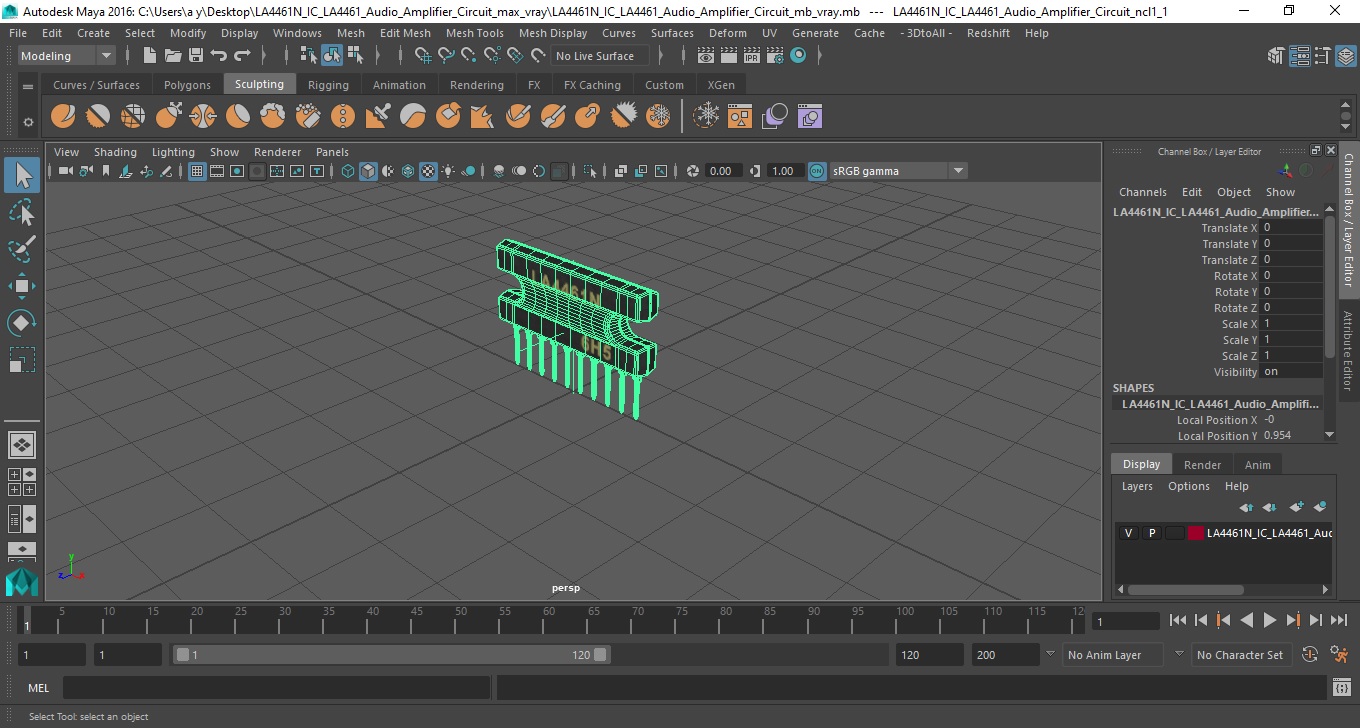Open render settings clapperboard icon
1360x728 pixels.
click(775, 56)
